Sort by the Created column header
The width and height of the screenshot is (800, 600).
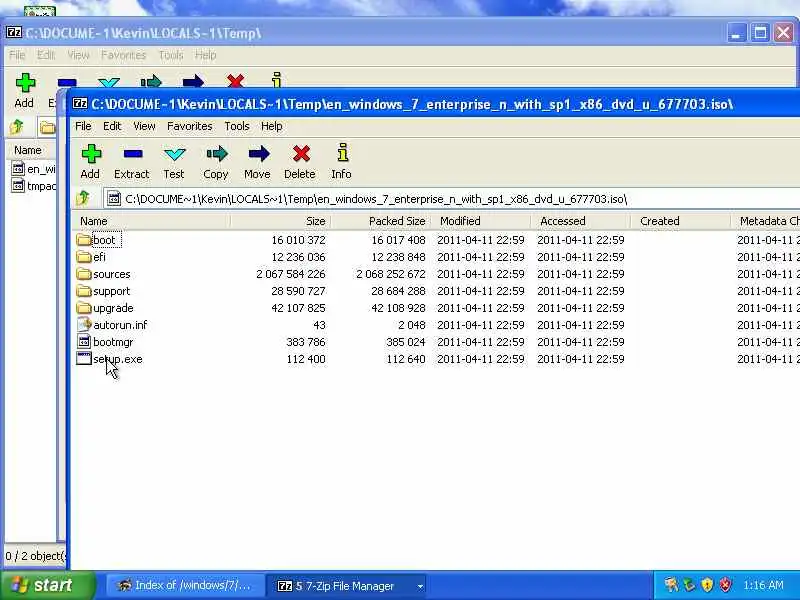681,221
